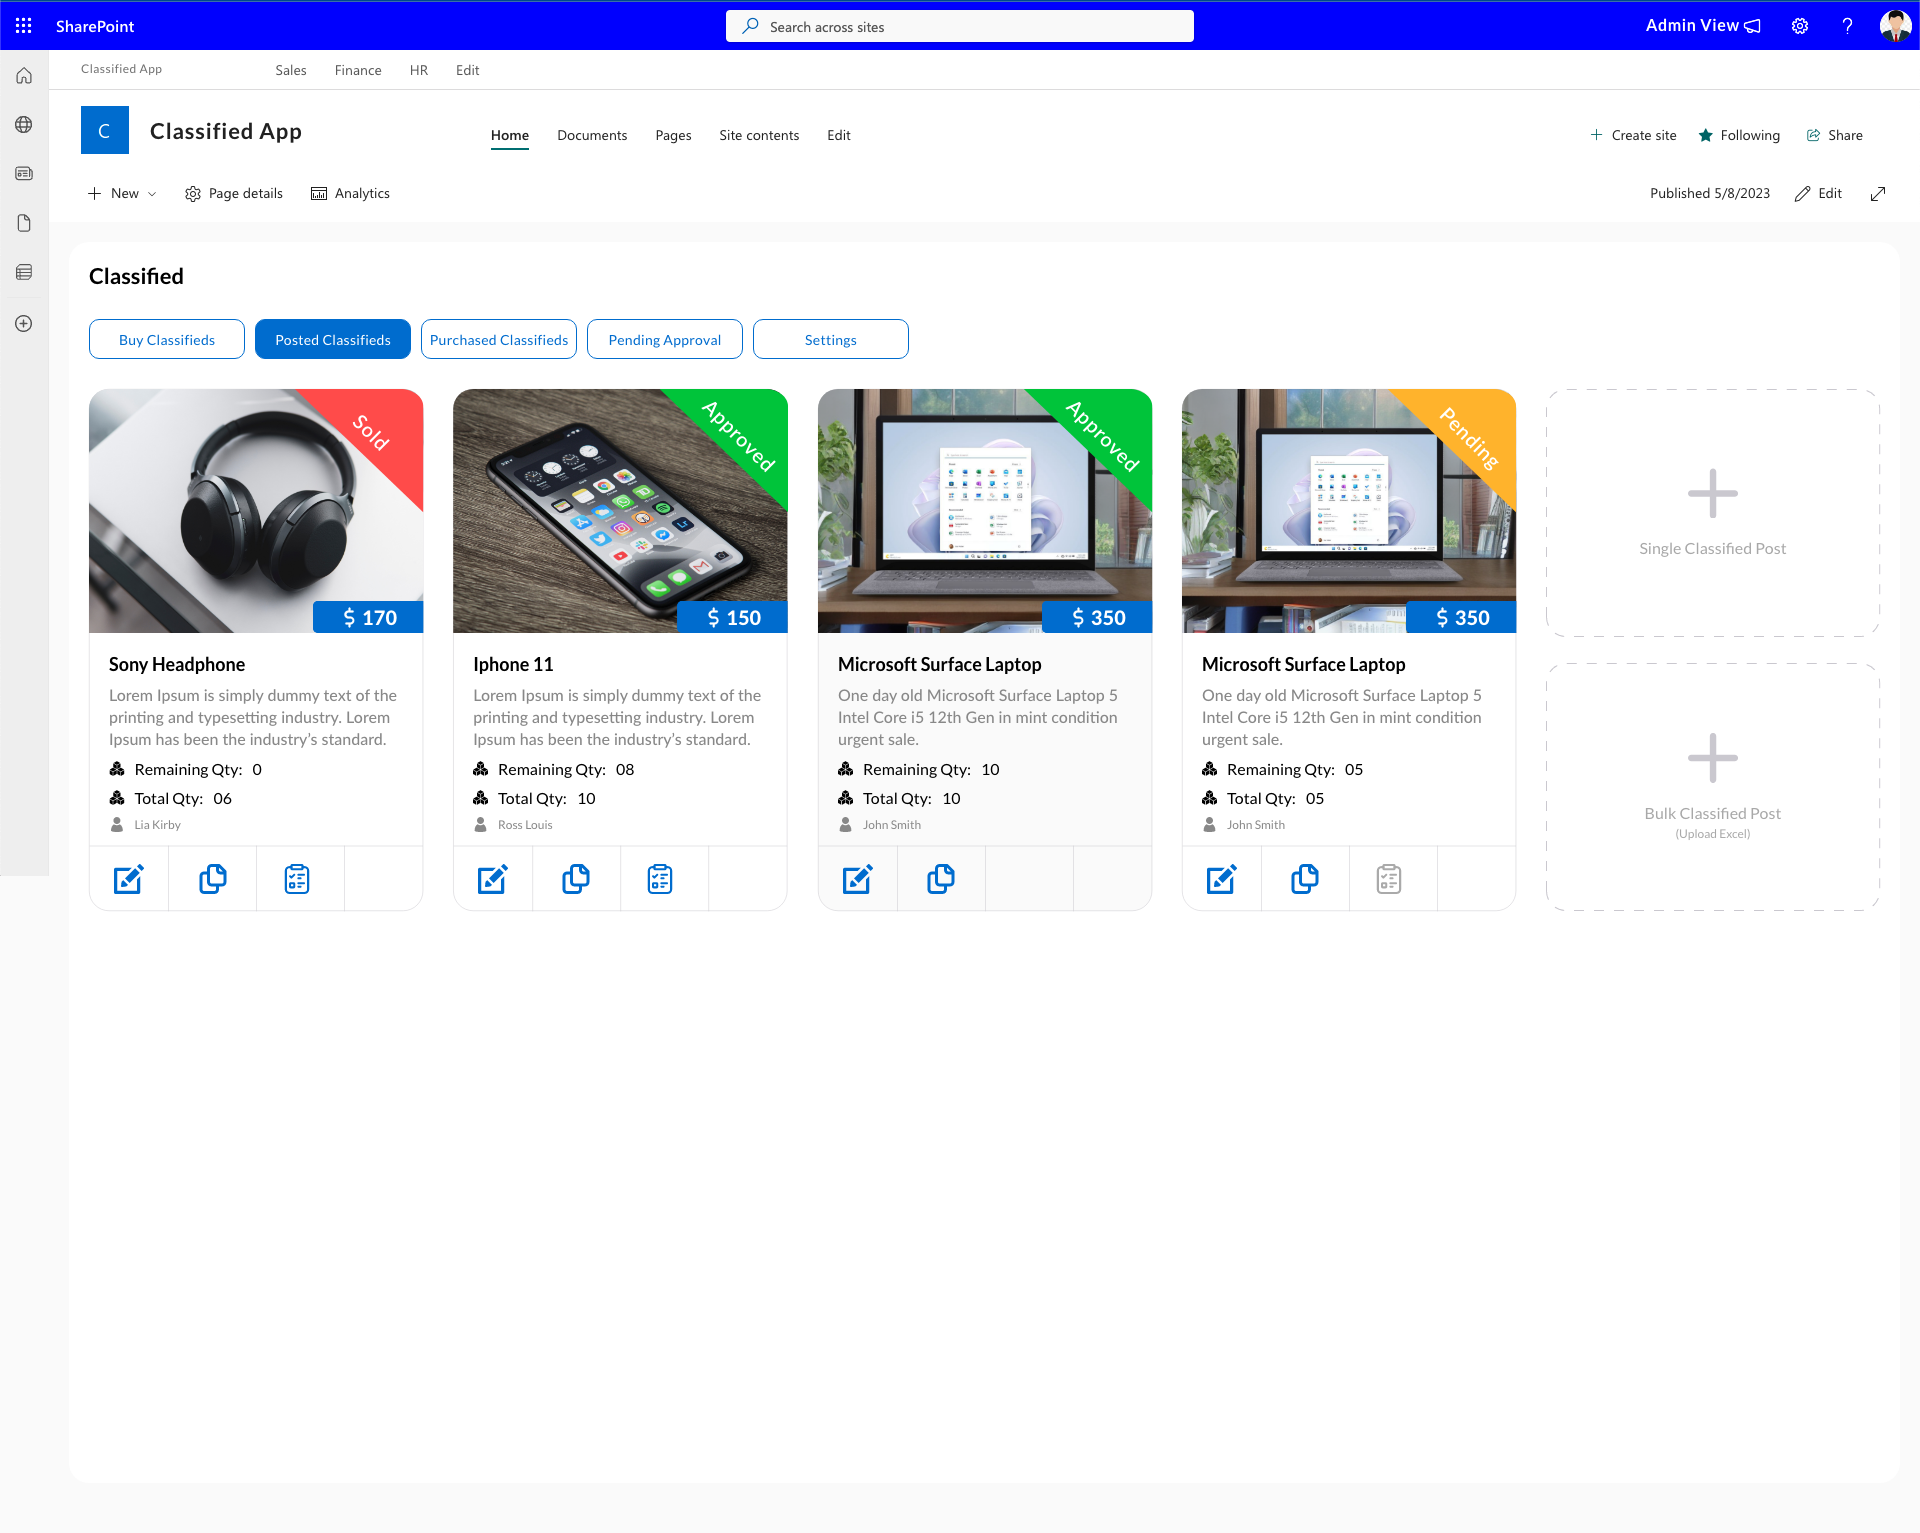The image size is (1920, 1533).
Task: Click Edit page pencil button
Action: click(x=1818, y=194)
